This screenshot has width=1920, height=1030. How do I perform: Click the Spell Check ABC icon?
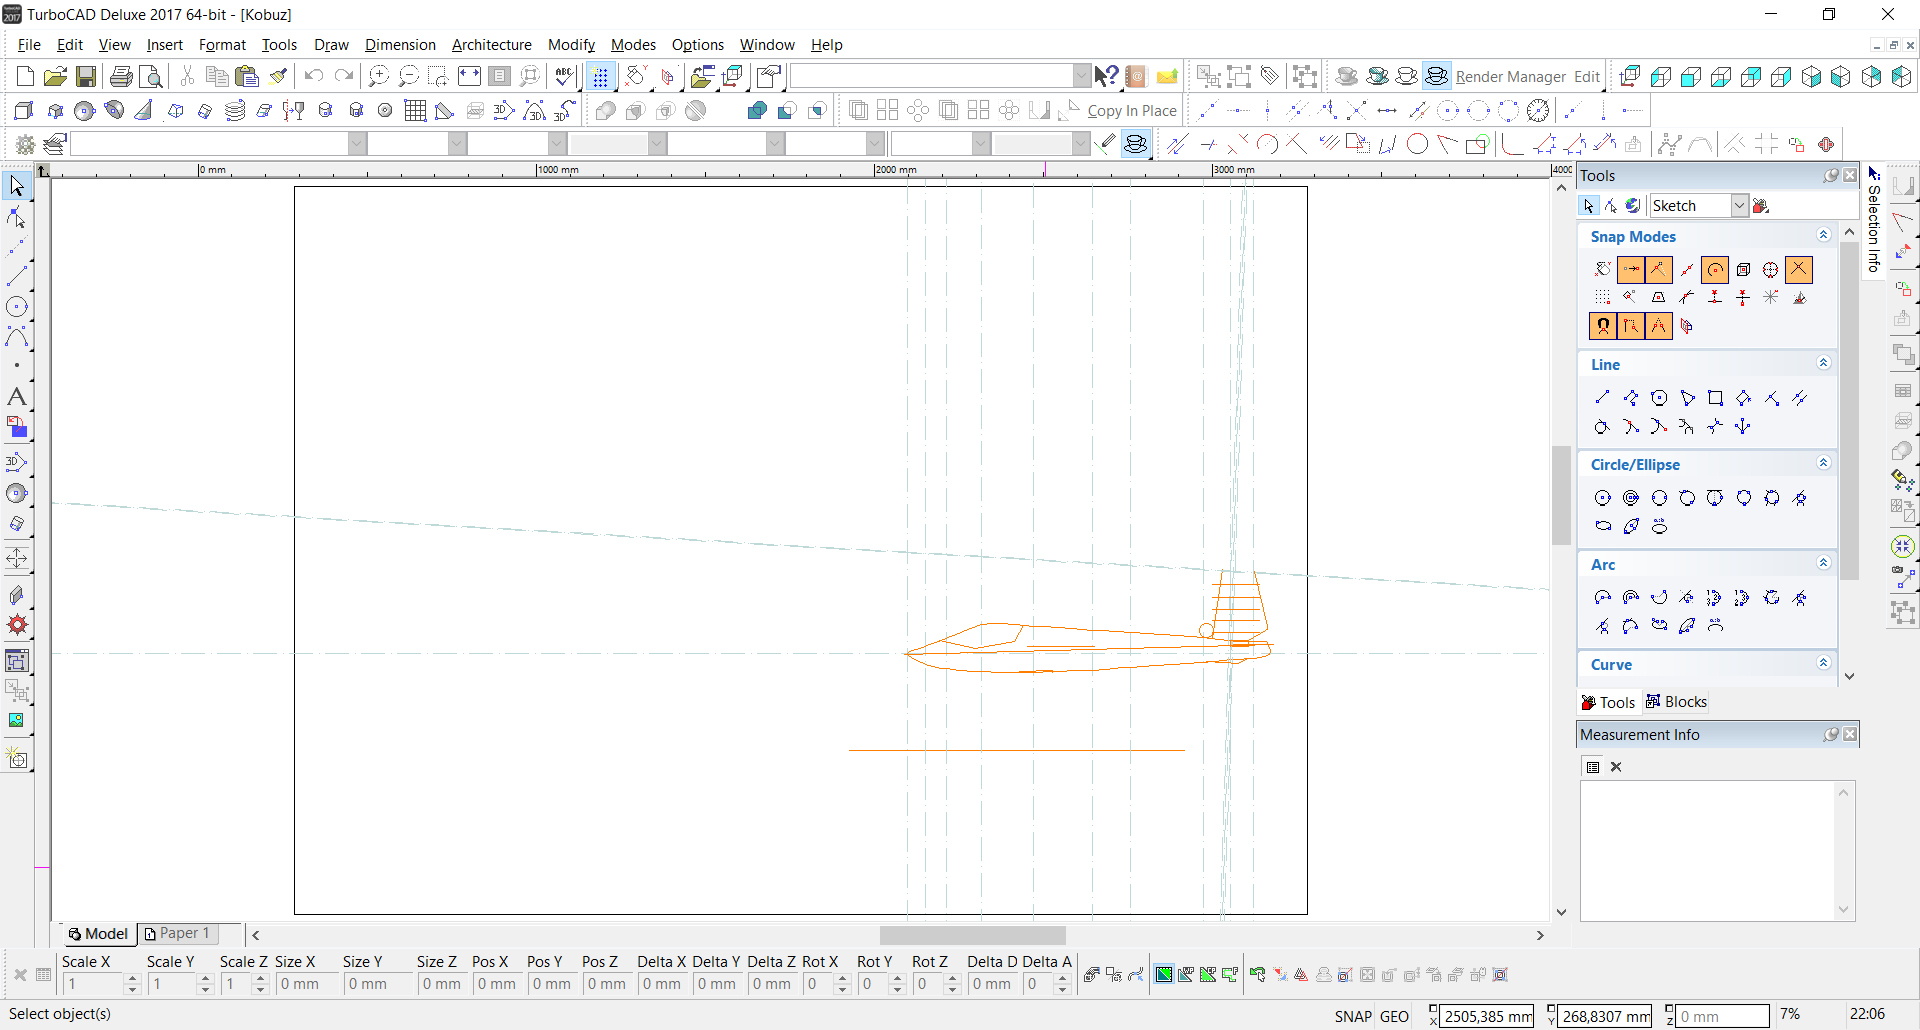pyautogui.click(x=564, y=77)
